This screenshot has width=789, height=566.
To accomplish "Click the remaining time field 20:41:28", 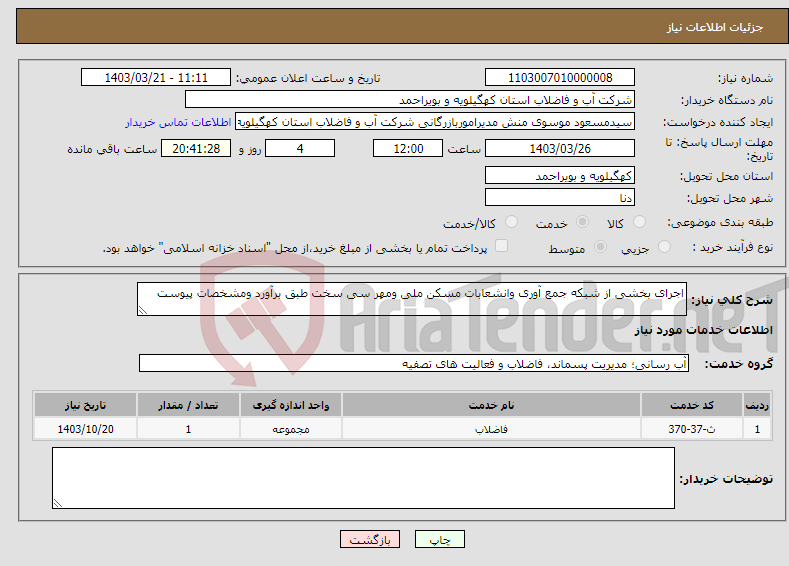I will pyautogui.click(x=196, y=148).
